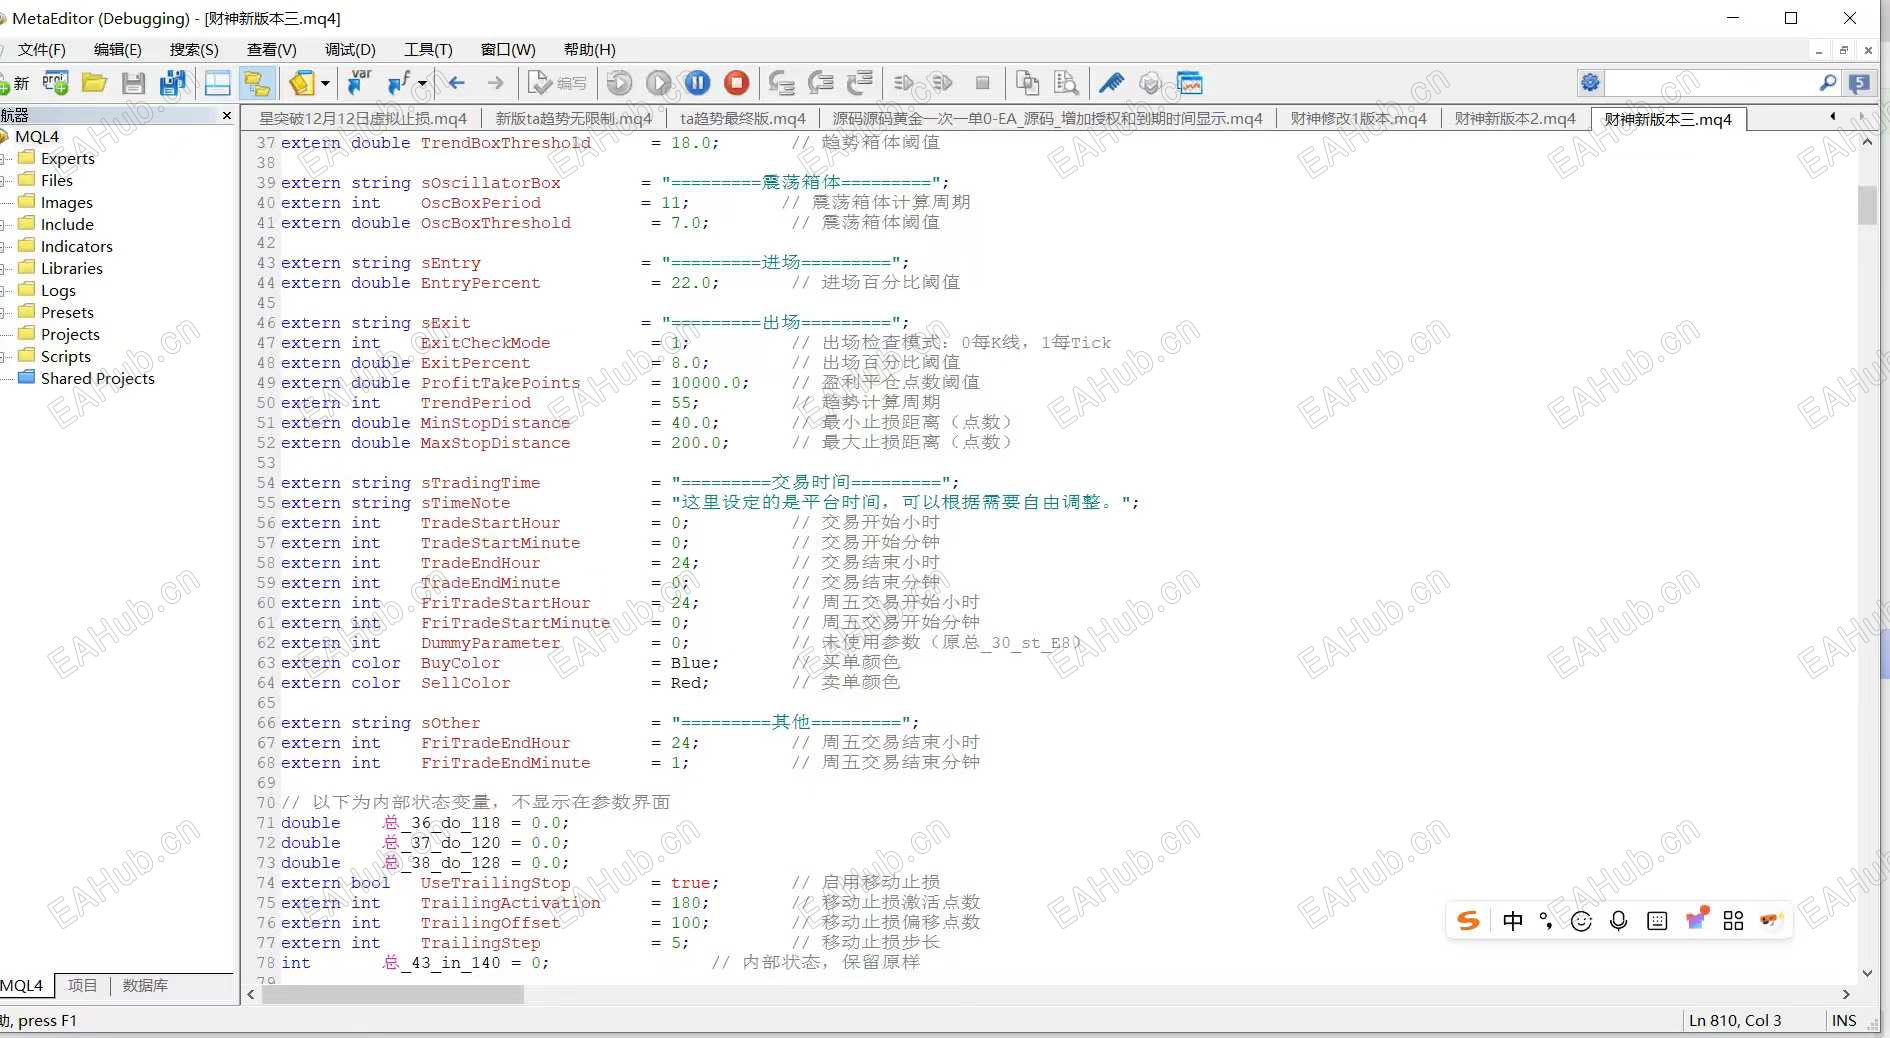1890x1038 pixels.
Task: Navigate back with the left arrow icon
Action: point(457,84)
